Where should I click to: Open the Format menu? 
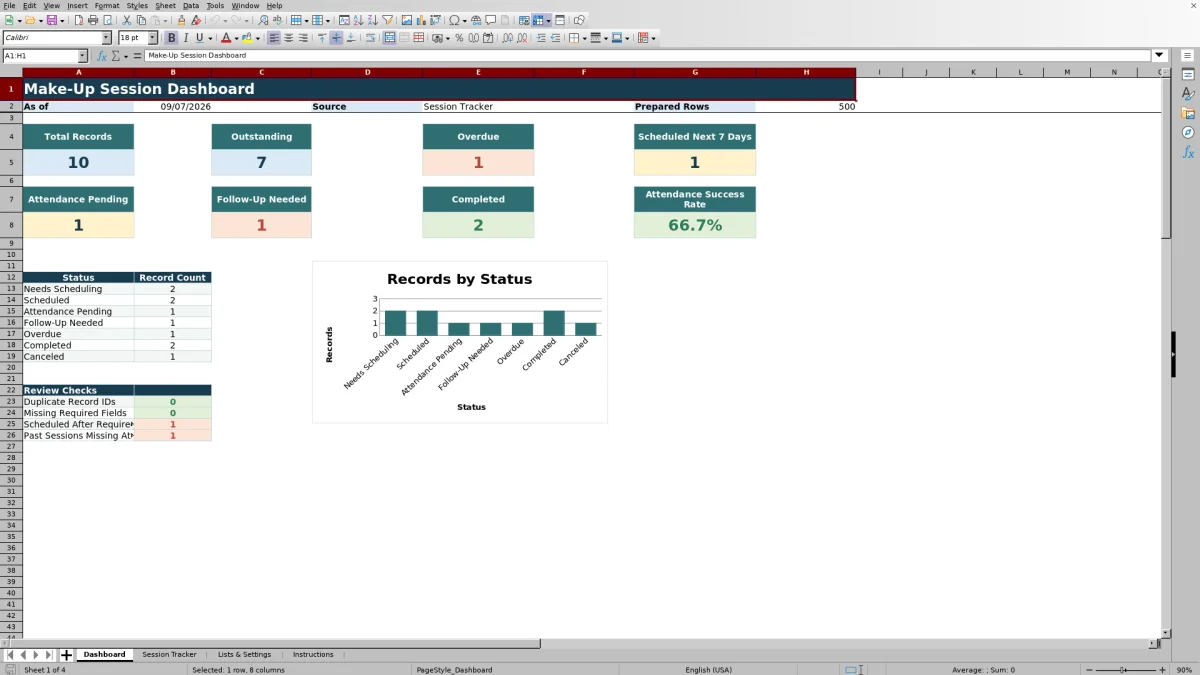pyautogui.click(x=107, y=6)
